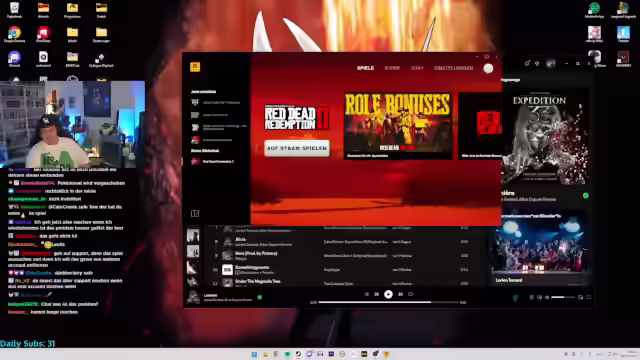This screenshot has height=360, width=640.
Task: Go to the previous track in Spotify
Action: point(377,294)
